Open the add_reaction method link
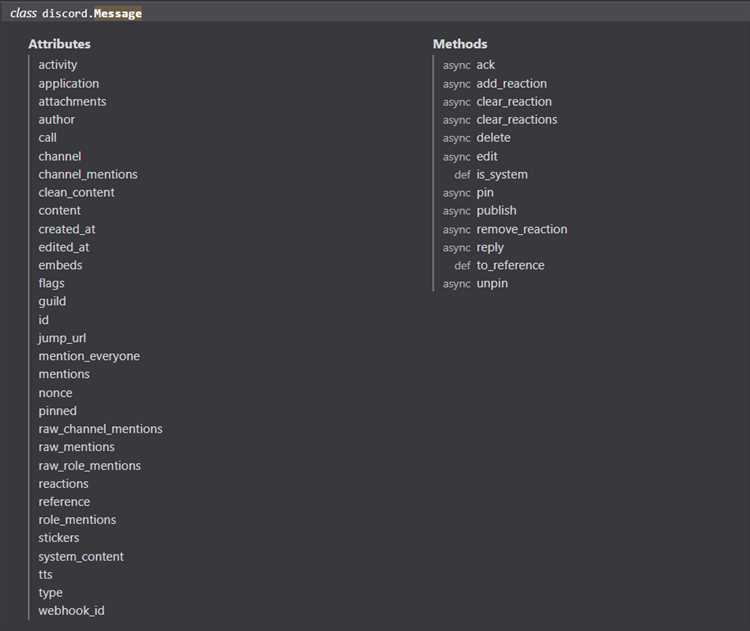 point(511,84)
